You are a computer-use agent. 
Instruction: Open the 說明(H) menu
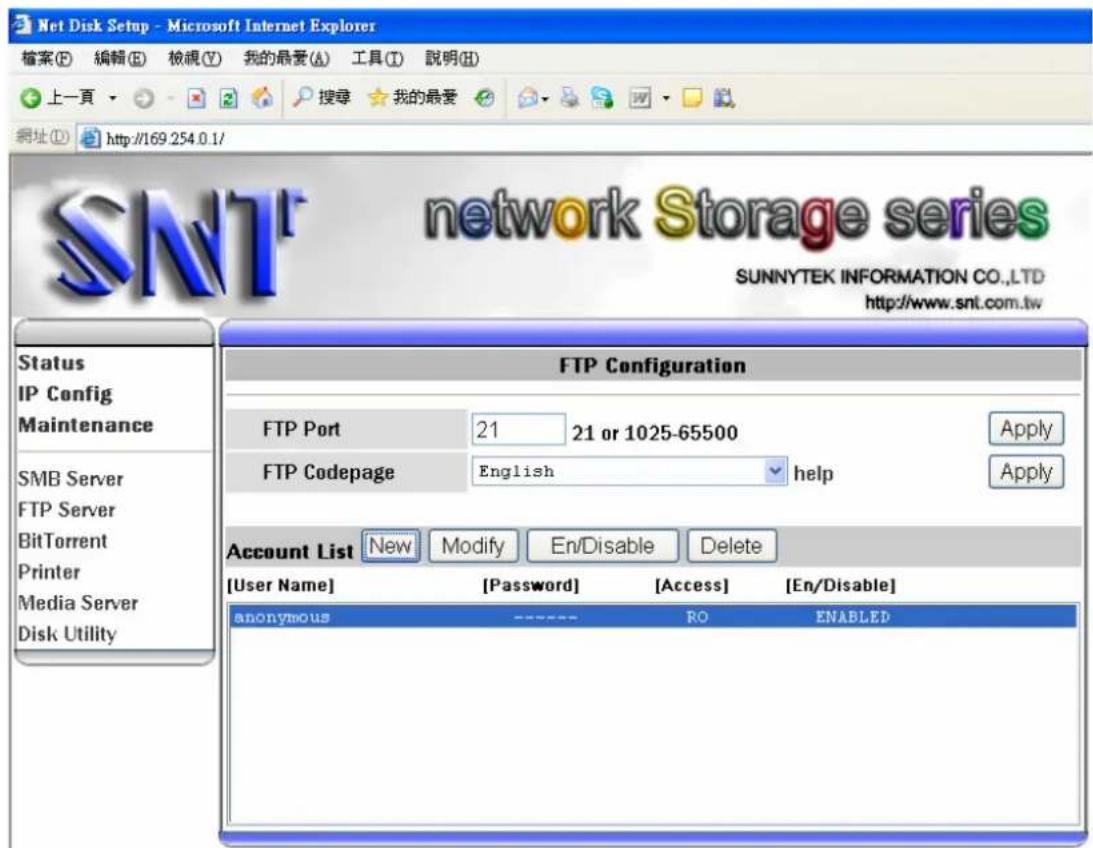452,59
